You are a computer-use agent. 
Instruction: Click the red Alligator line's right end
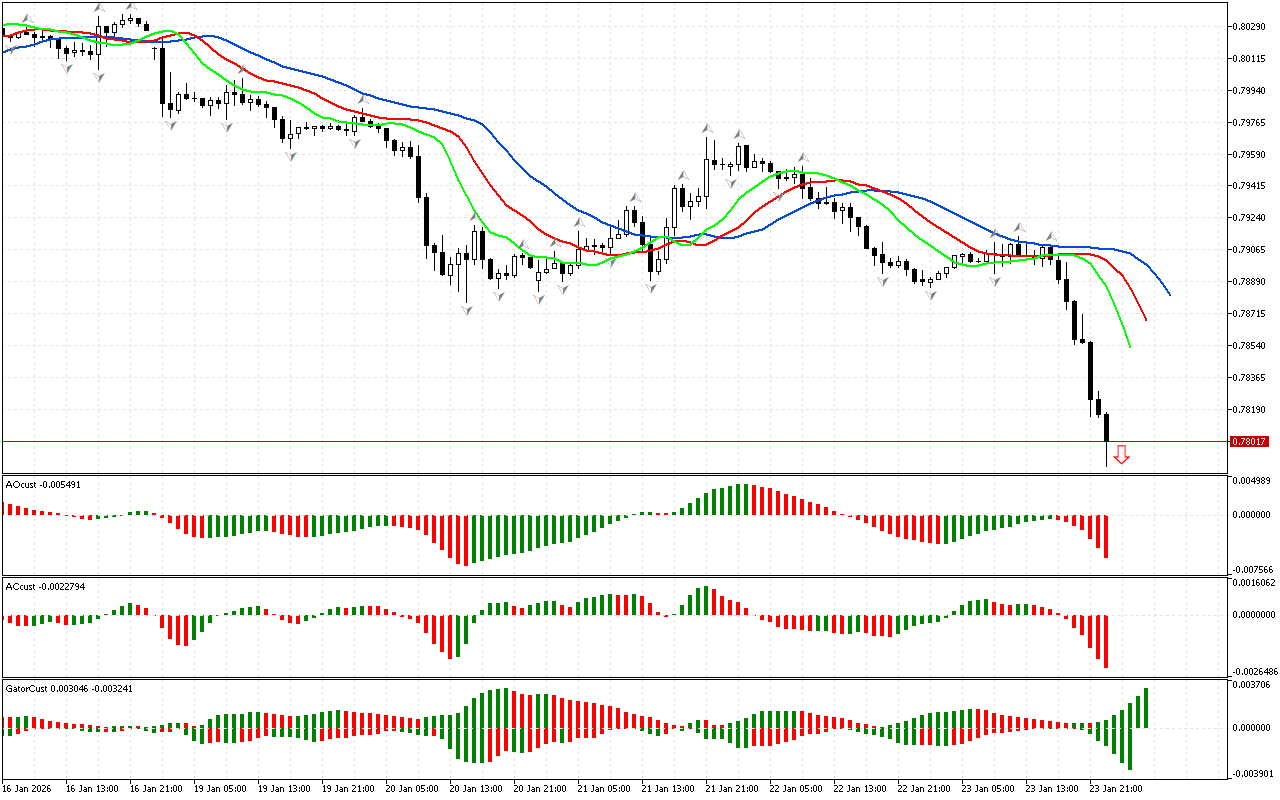click(x=1146, y=319)
